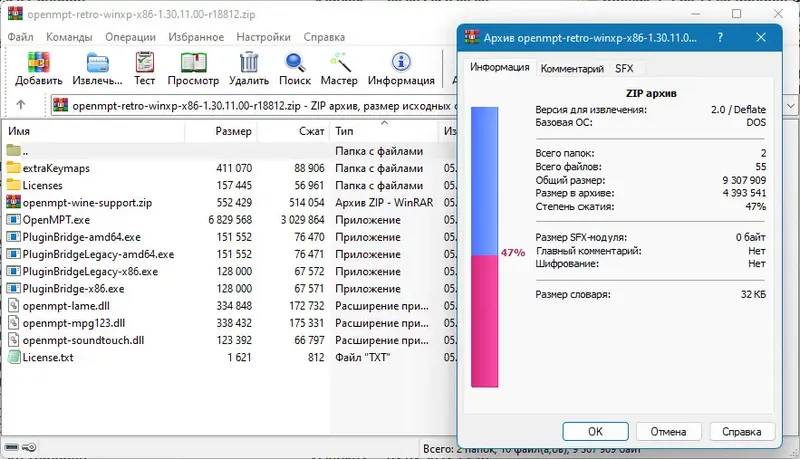Click openmpt-mpg123.dll file icon
The image size is (800, 459).
(13, 323)
